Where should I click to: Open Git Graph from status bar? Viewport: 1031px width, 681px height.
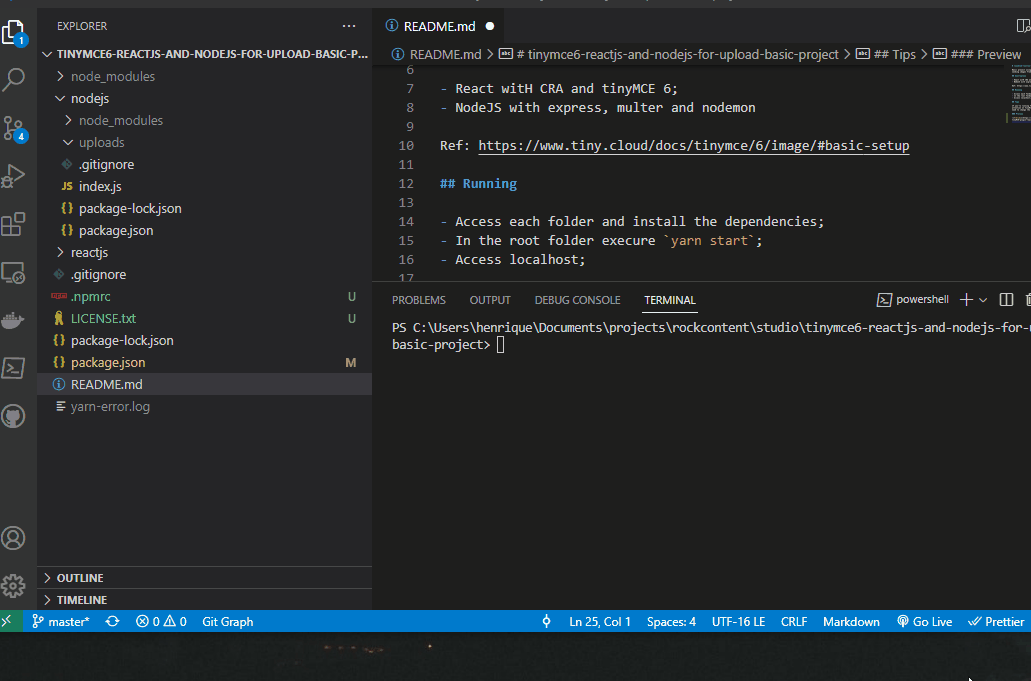pos(228,621)
